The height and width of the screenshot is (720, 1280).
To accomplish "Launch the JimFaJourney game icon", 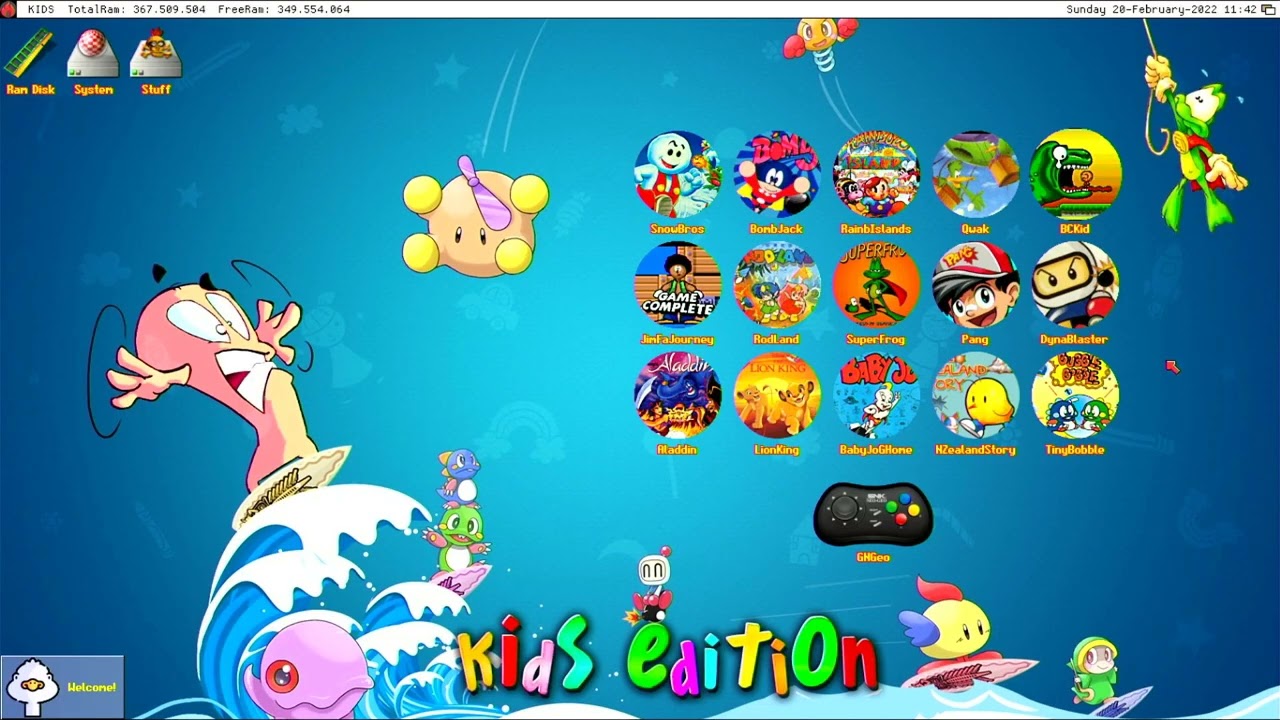I will 677,285.
